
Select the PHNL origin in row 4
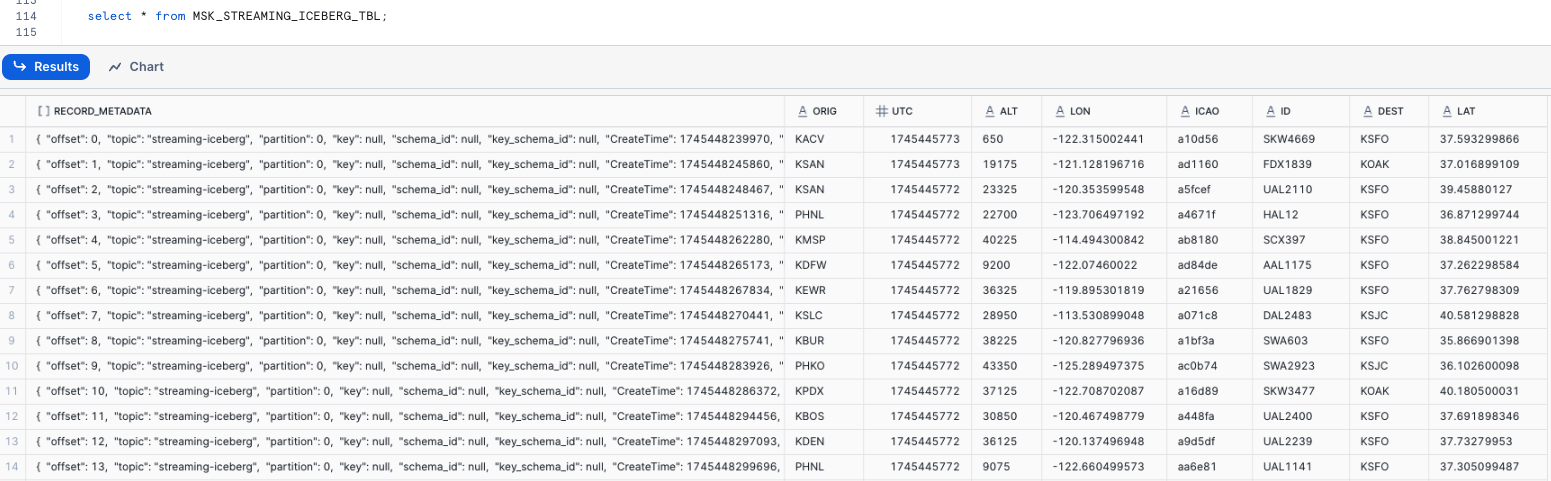click(x=824, y=215)
